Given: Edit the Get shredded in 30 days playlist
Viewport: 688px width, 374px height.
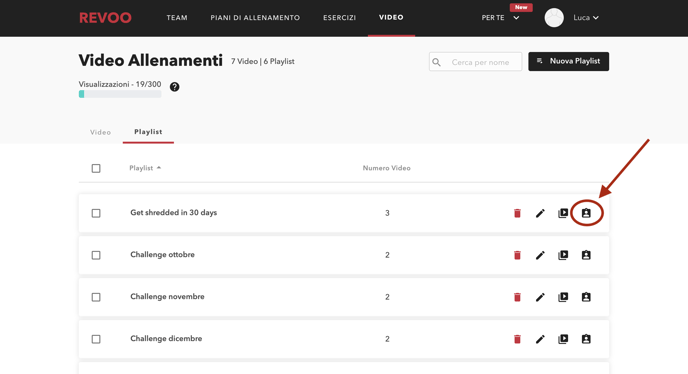Looking at the screenshot, I should click(x=540, y=213).
